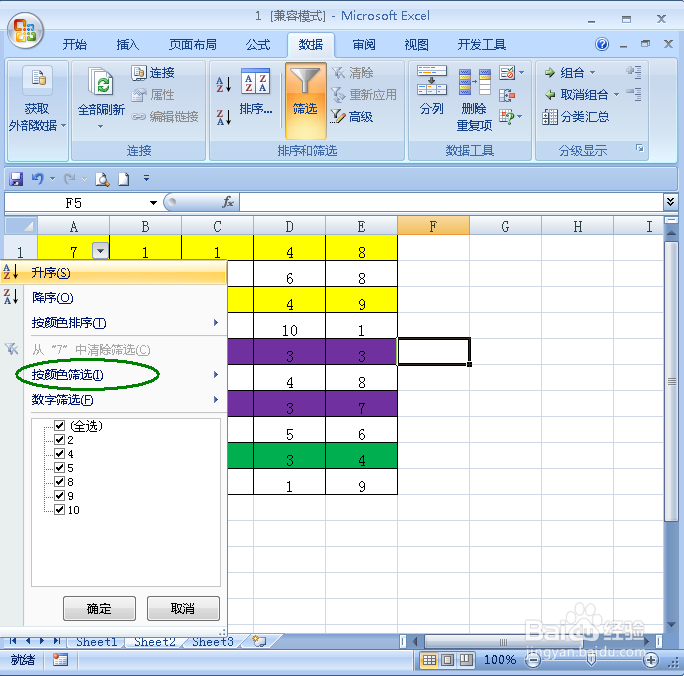Image resolution: width=684 pixels, height=676 pixels.
Task: Select Sort Ascending menu item
Action: (114, 273)
